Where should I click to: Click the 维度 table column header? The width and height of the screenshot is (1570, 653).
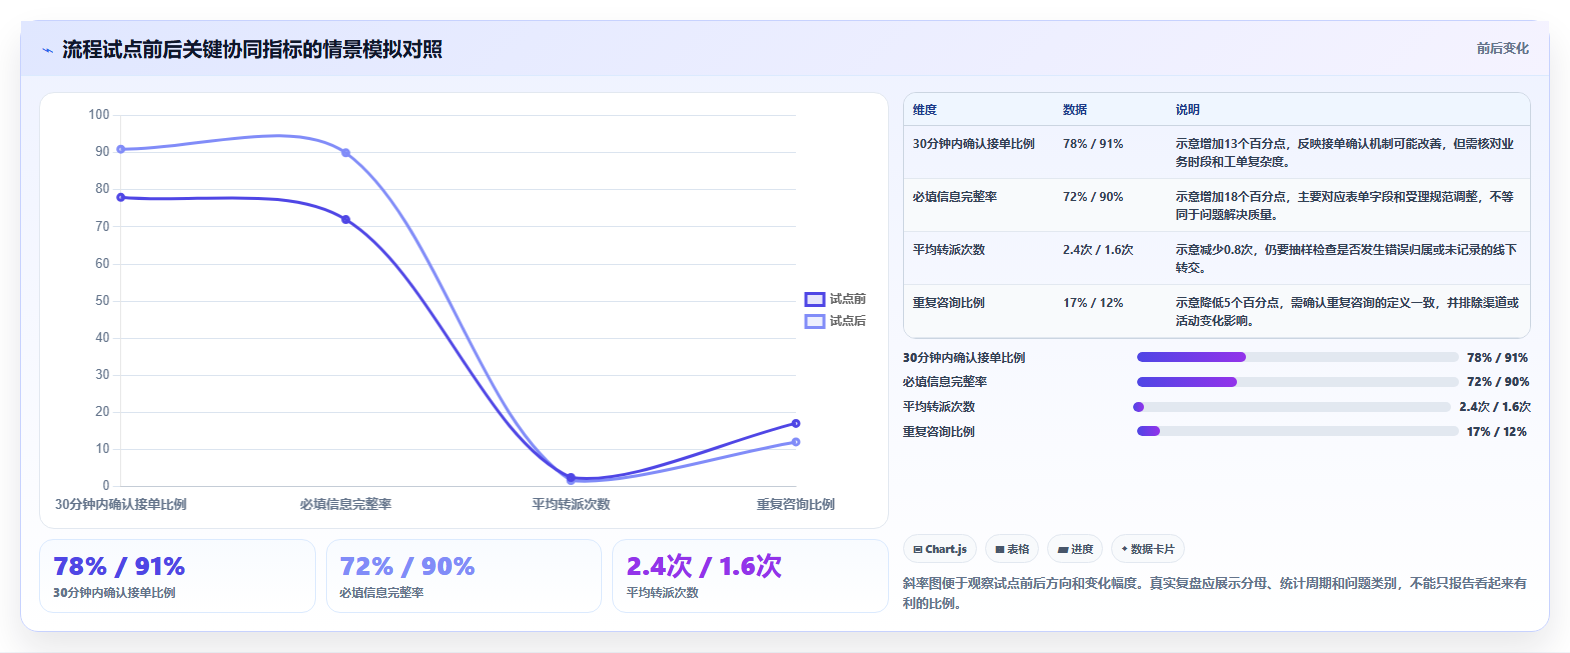(x=925, y=110)
